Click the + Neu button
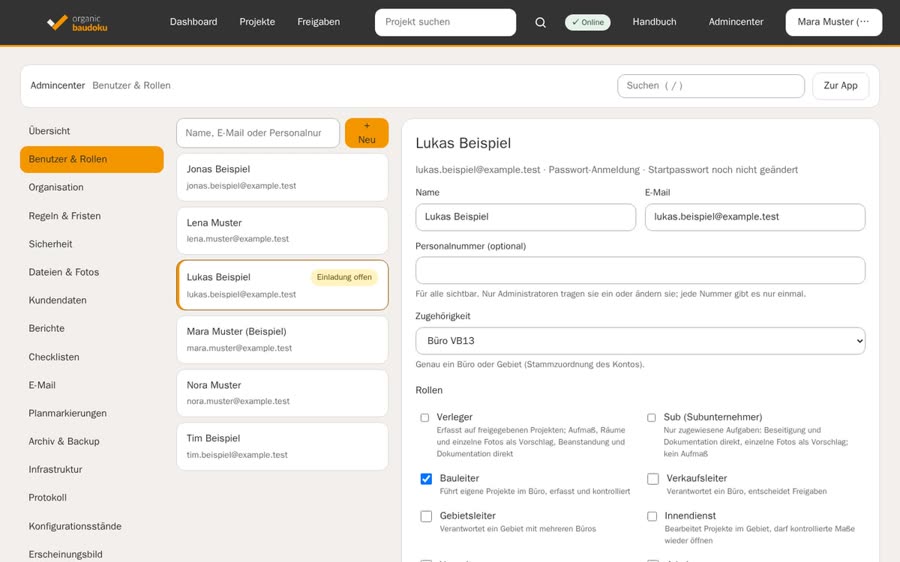This screenshot has height=562, width=900. (367, 133)
